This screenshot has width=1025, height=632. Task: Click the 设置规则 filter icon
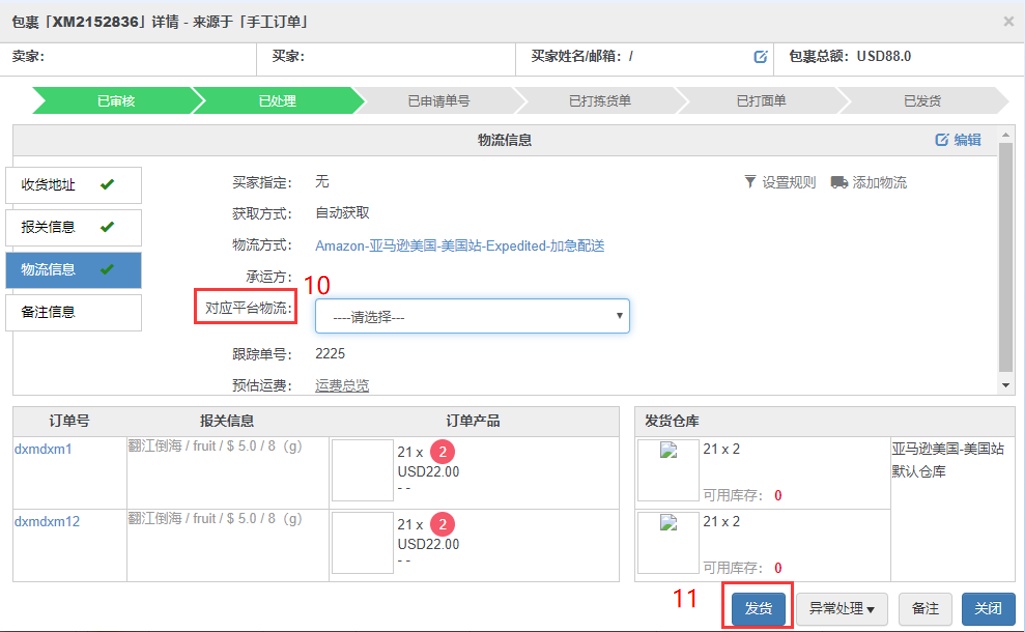coord(751,182)
